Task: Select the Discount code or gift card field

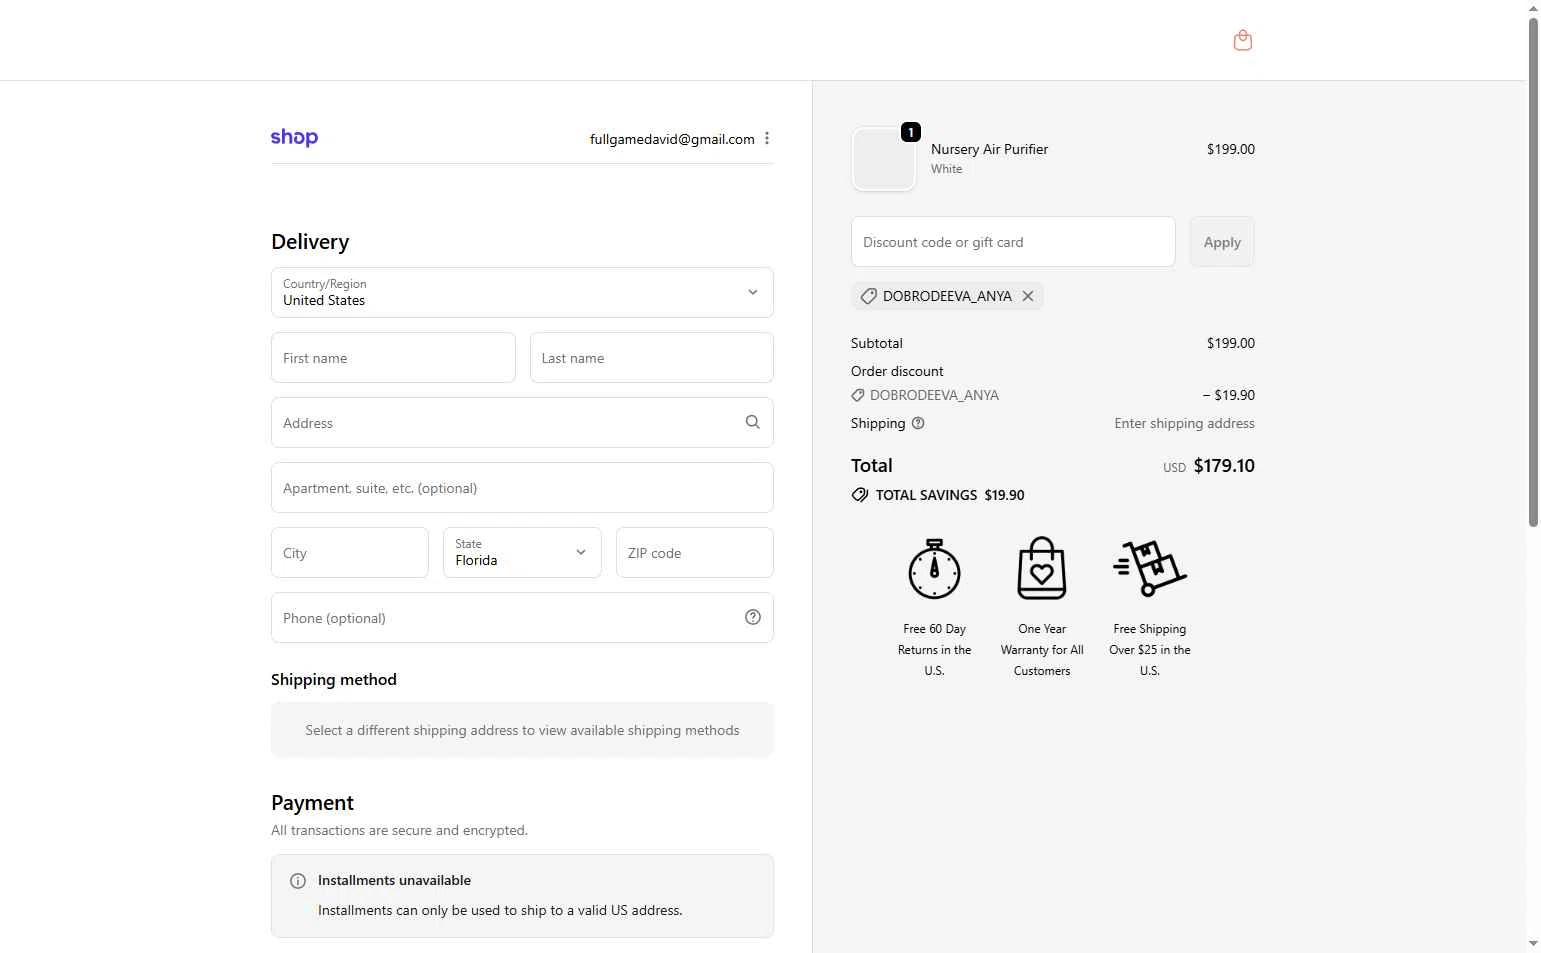Action: (1012, 242)
